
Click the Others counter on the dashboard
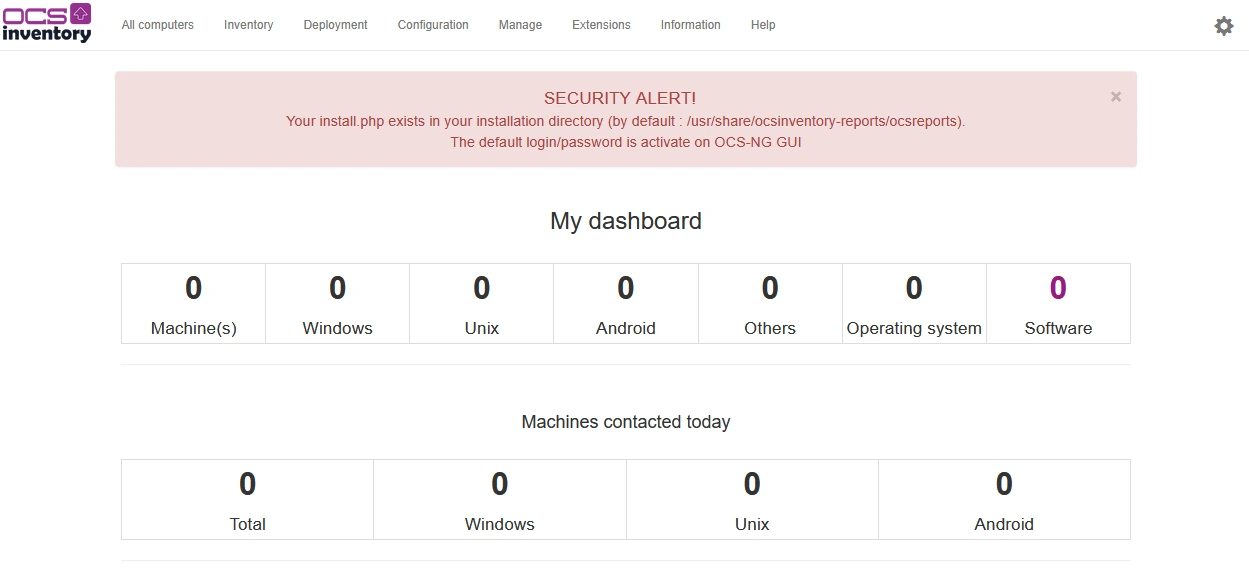point(769,303)
